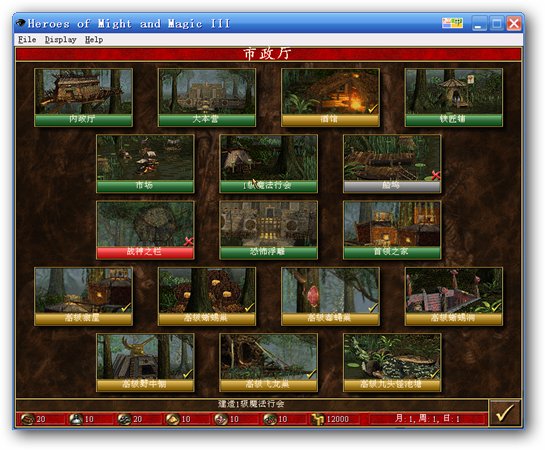Select the 酒馆 tavern building card
The width and height of the screenshot is (545, 450).
[330, 98]
